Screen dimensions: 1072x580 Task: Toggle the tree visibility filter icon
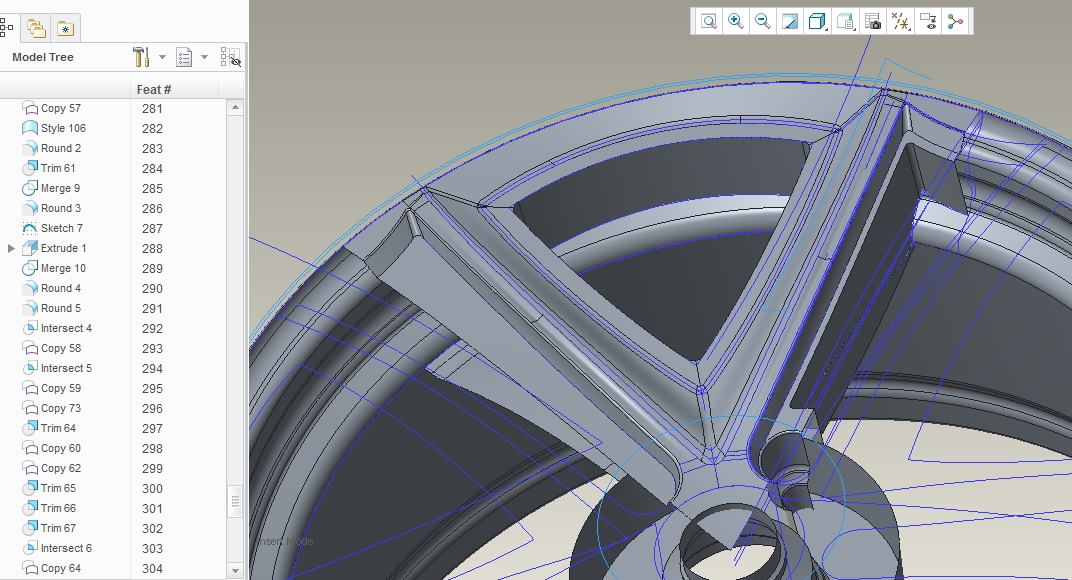coord(230,57)
